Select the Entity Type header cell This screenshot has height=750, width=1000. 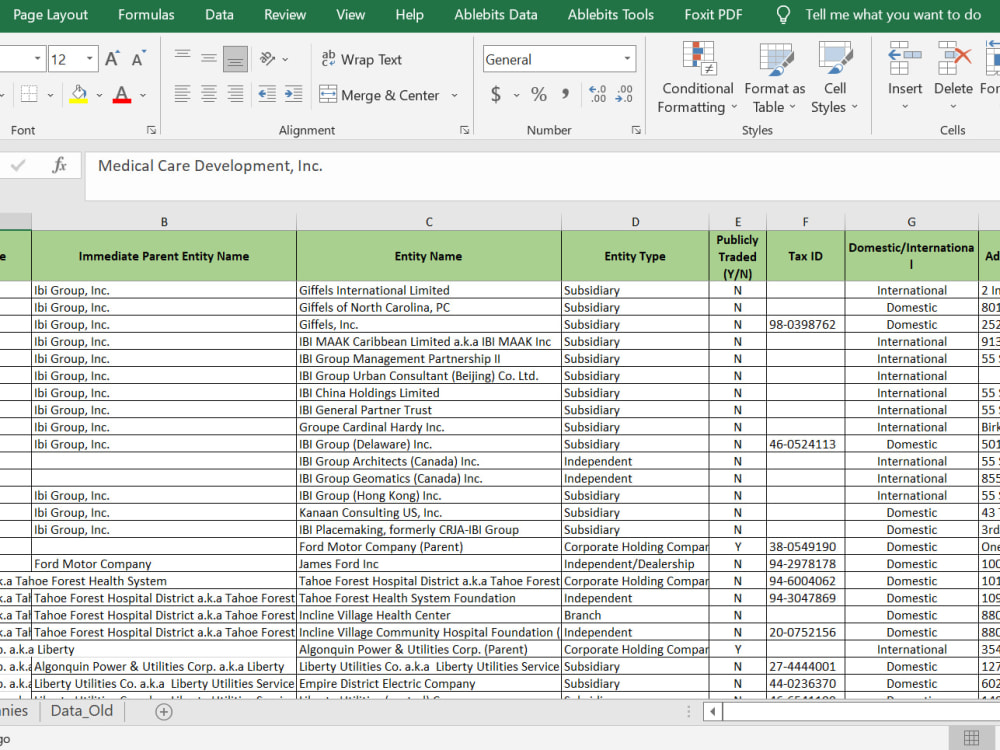point(635,256)
